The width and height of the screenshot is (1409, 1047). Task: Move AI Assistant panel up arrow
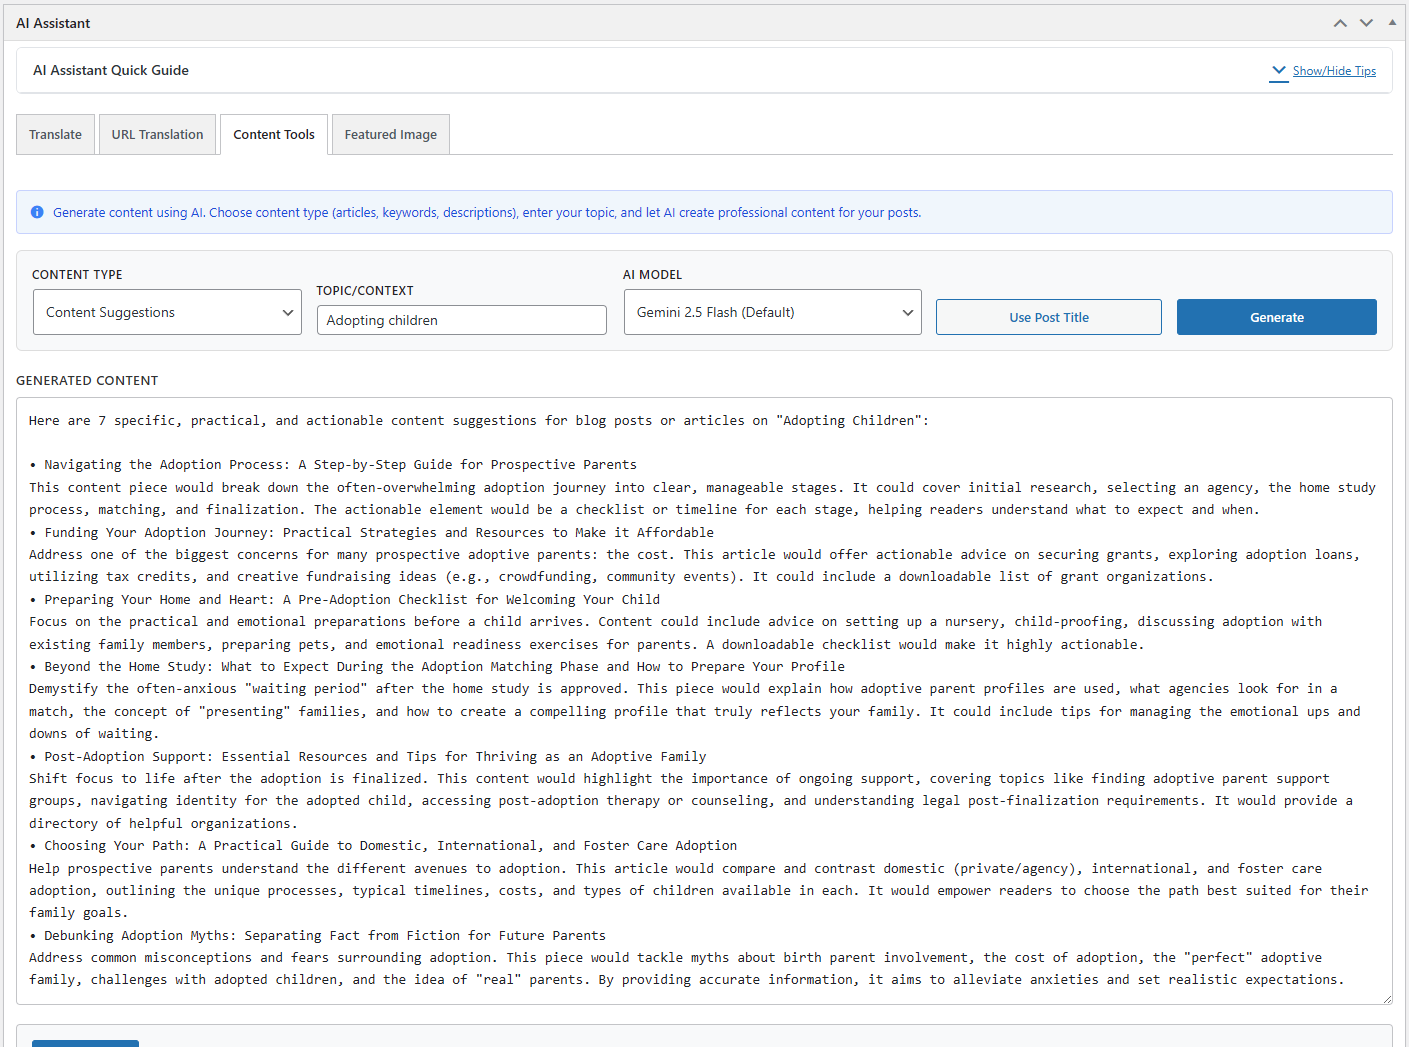click(1340, 23)
